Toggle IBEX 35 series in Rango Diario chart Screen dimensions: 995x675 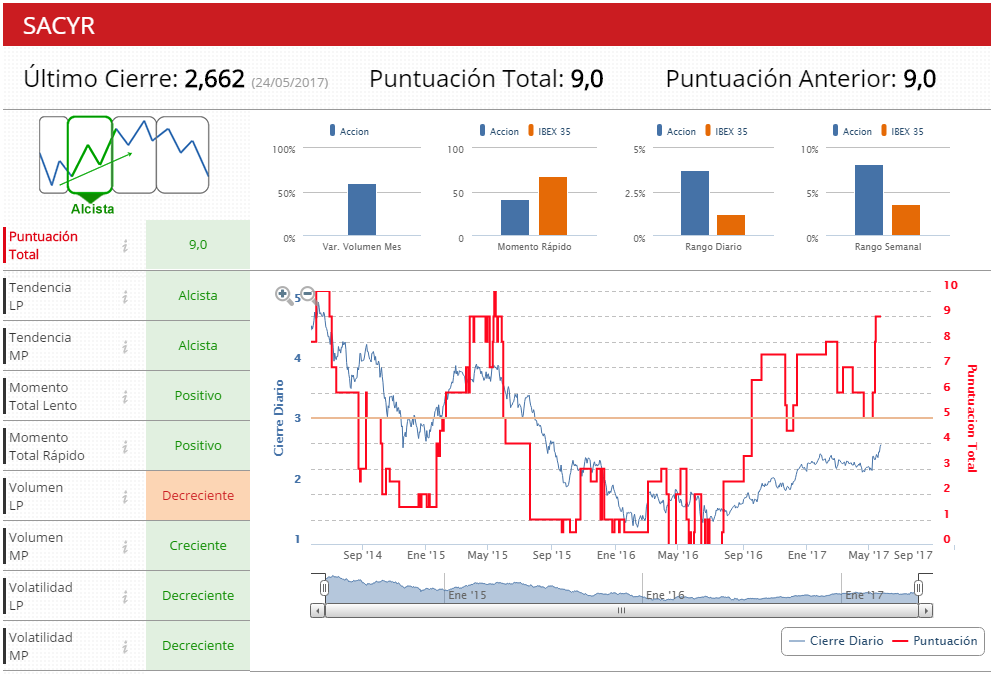point(726,131)
